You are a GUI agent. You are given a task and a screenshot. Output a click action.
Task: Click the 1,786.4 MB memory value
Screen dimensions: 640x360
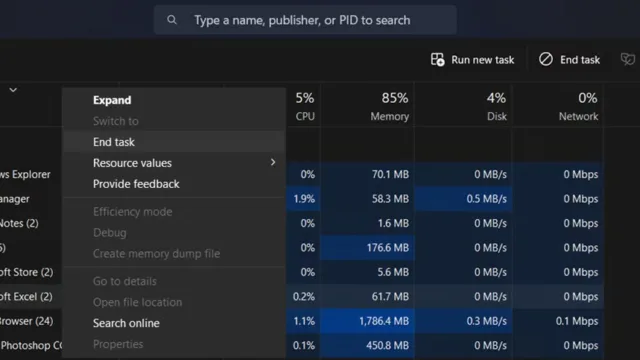384,321
